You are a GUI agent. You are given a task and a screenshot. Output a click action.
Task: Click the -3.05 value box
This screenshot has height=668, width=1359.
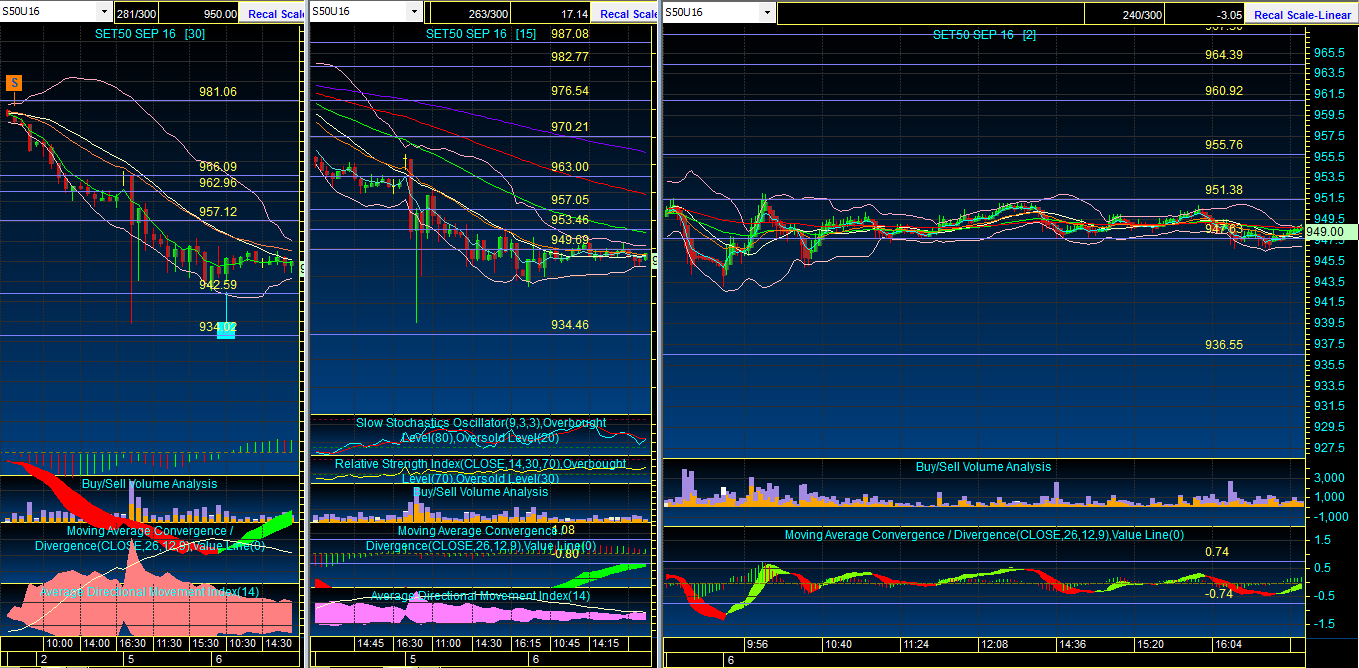click(1205, 14)
